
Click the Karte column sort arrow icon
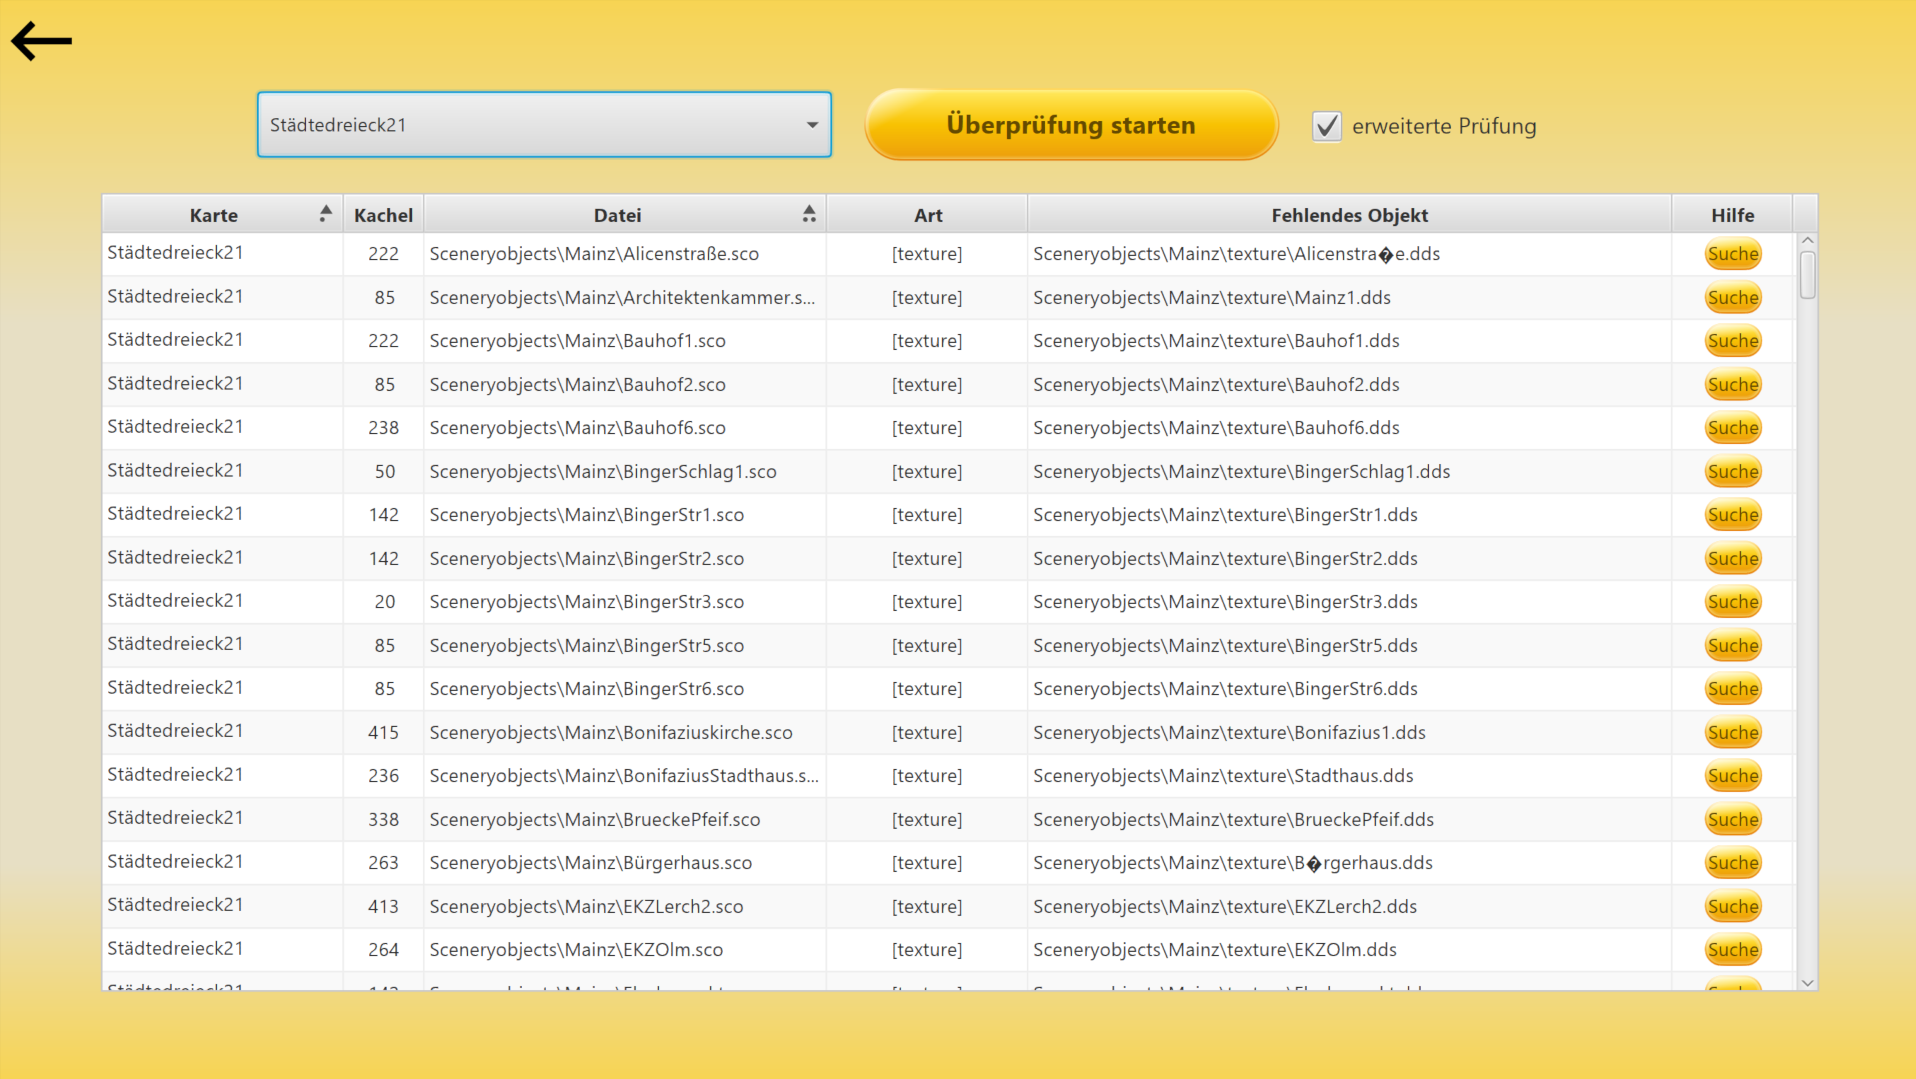click(x=325, y=213)
